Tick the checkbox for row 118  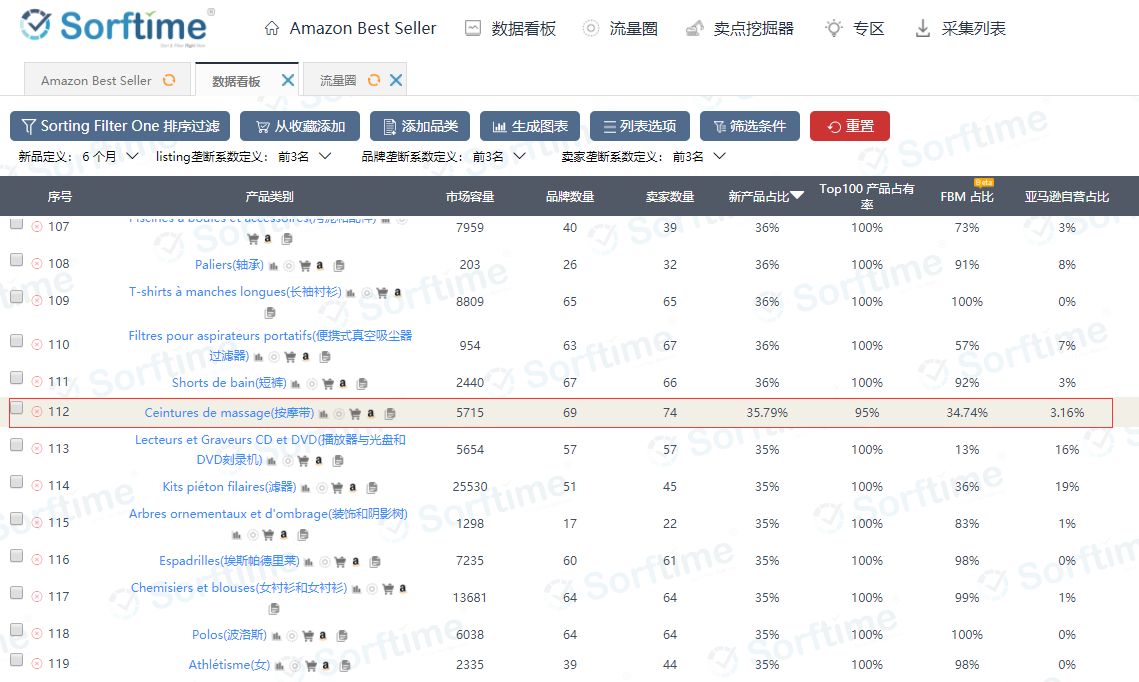tap(15, 629)
